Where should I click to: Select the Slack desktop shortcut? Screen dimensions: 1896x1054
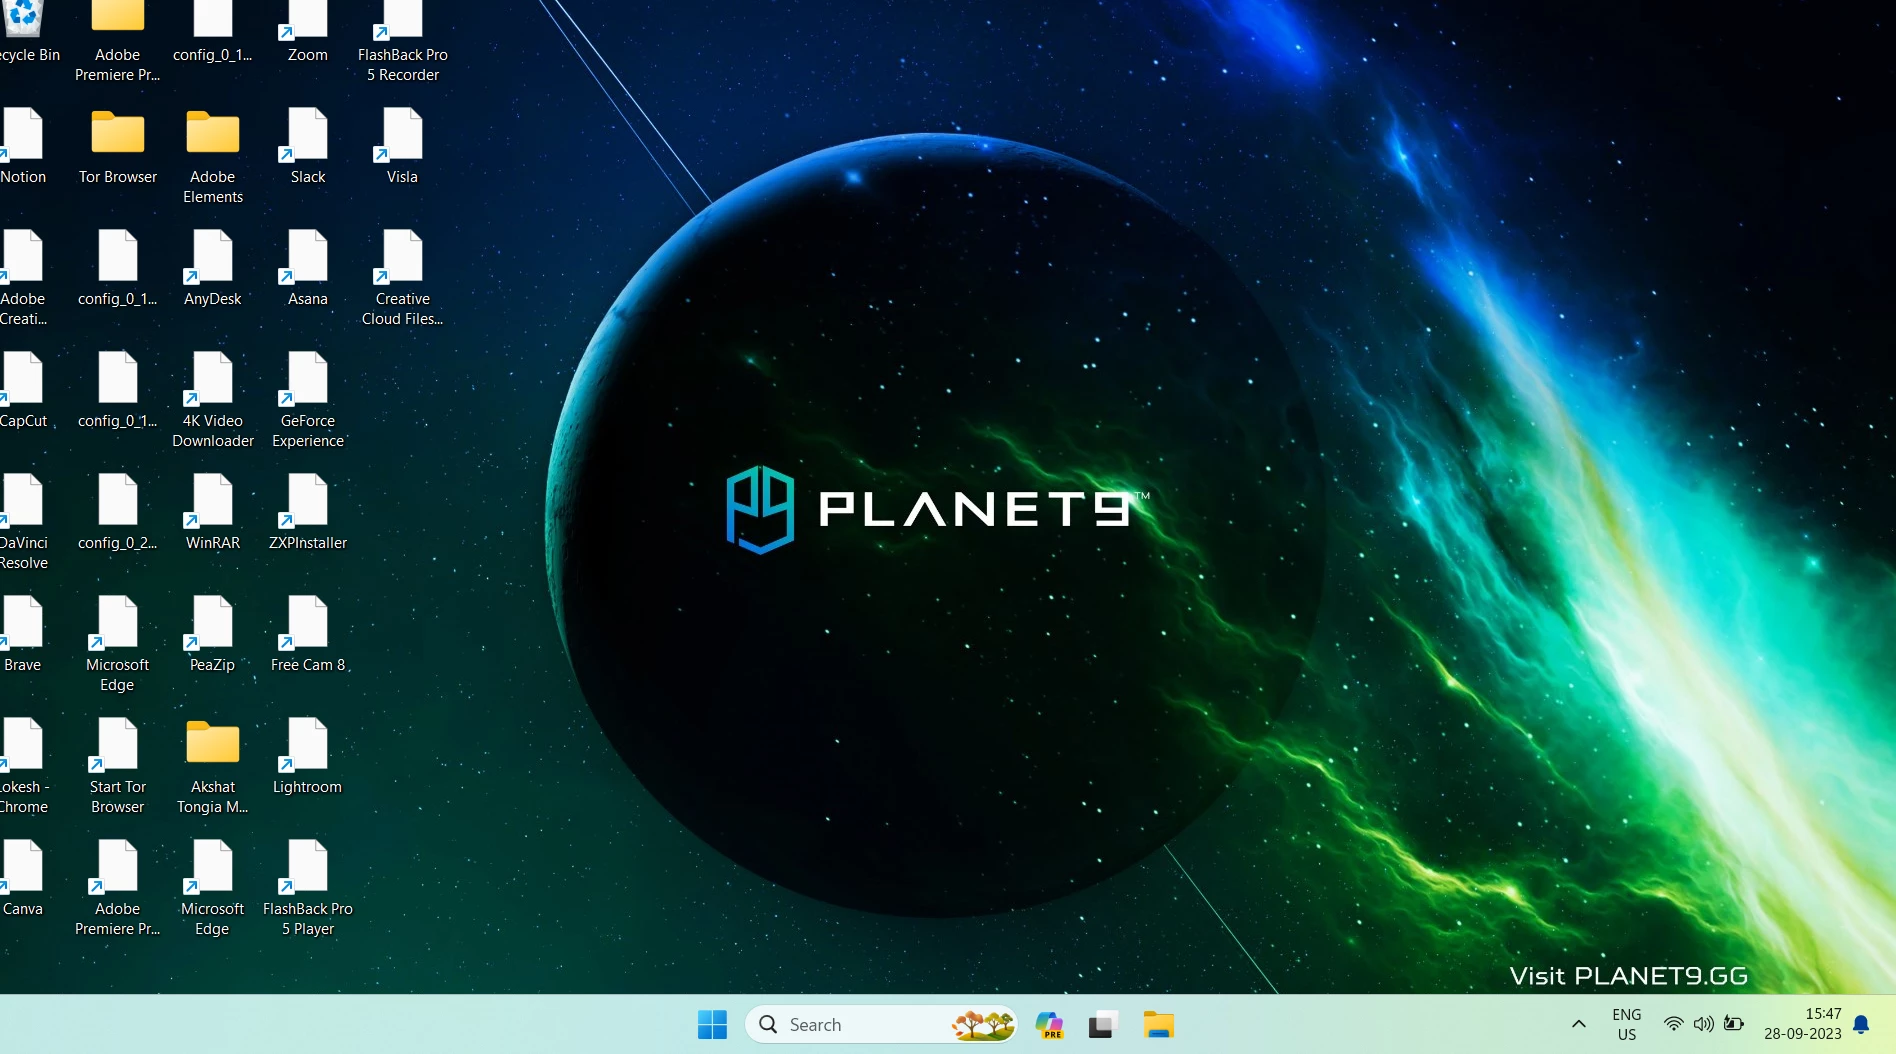point(307,147)
